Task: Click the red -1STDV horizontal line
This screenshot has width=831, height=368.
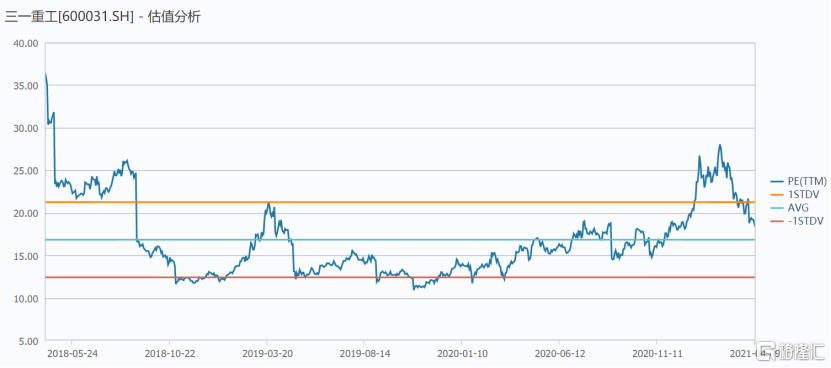Action: point(400,277)
